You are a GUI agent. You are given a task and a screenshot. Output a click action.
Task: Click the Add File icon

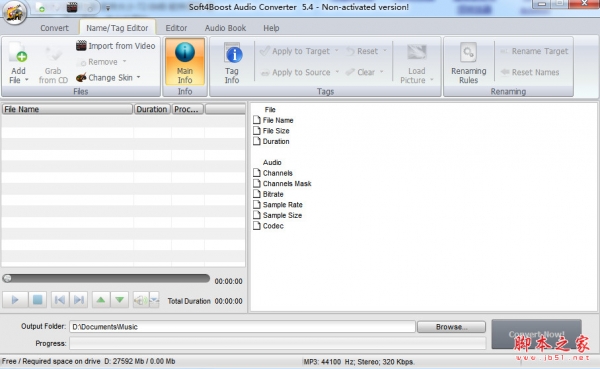click(18, 53)
